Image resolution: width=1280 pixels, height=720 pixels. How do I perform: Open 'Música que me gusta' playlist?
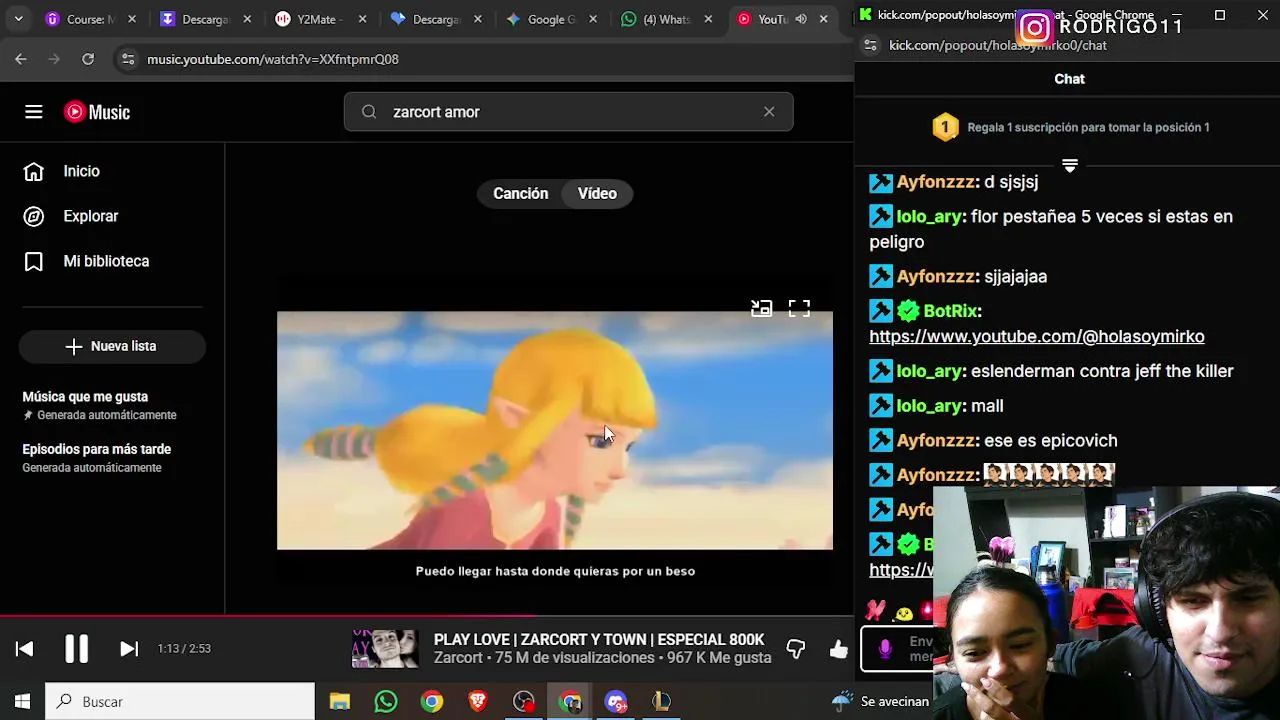click(x=112, y=405)
